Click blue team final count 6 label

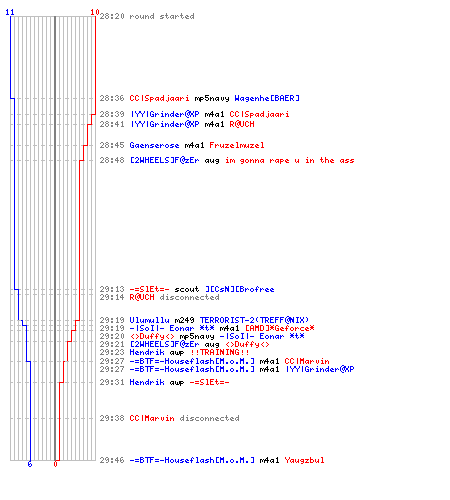pos(30,464)
